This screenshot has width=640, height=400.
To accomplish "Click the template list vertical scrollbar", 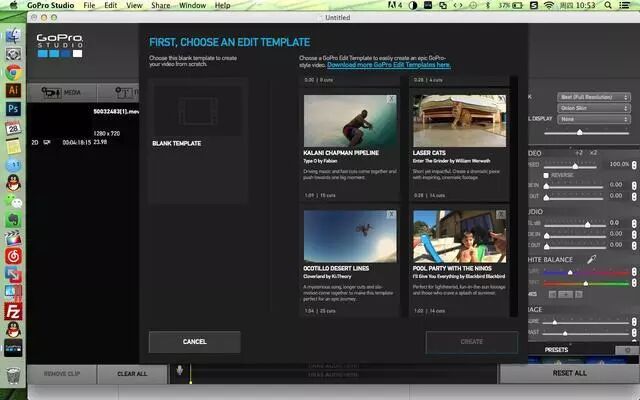I will [514, 196].
